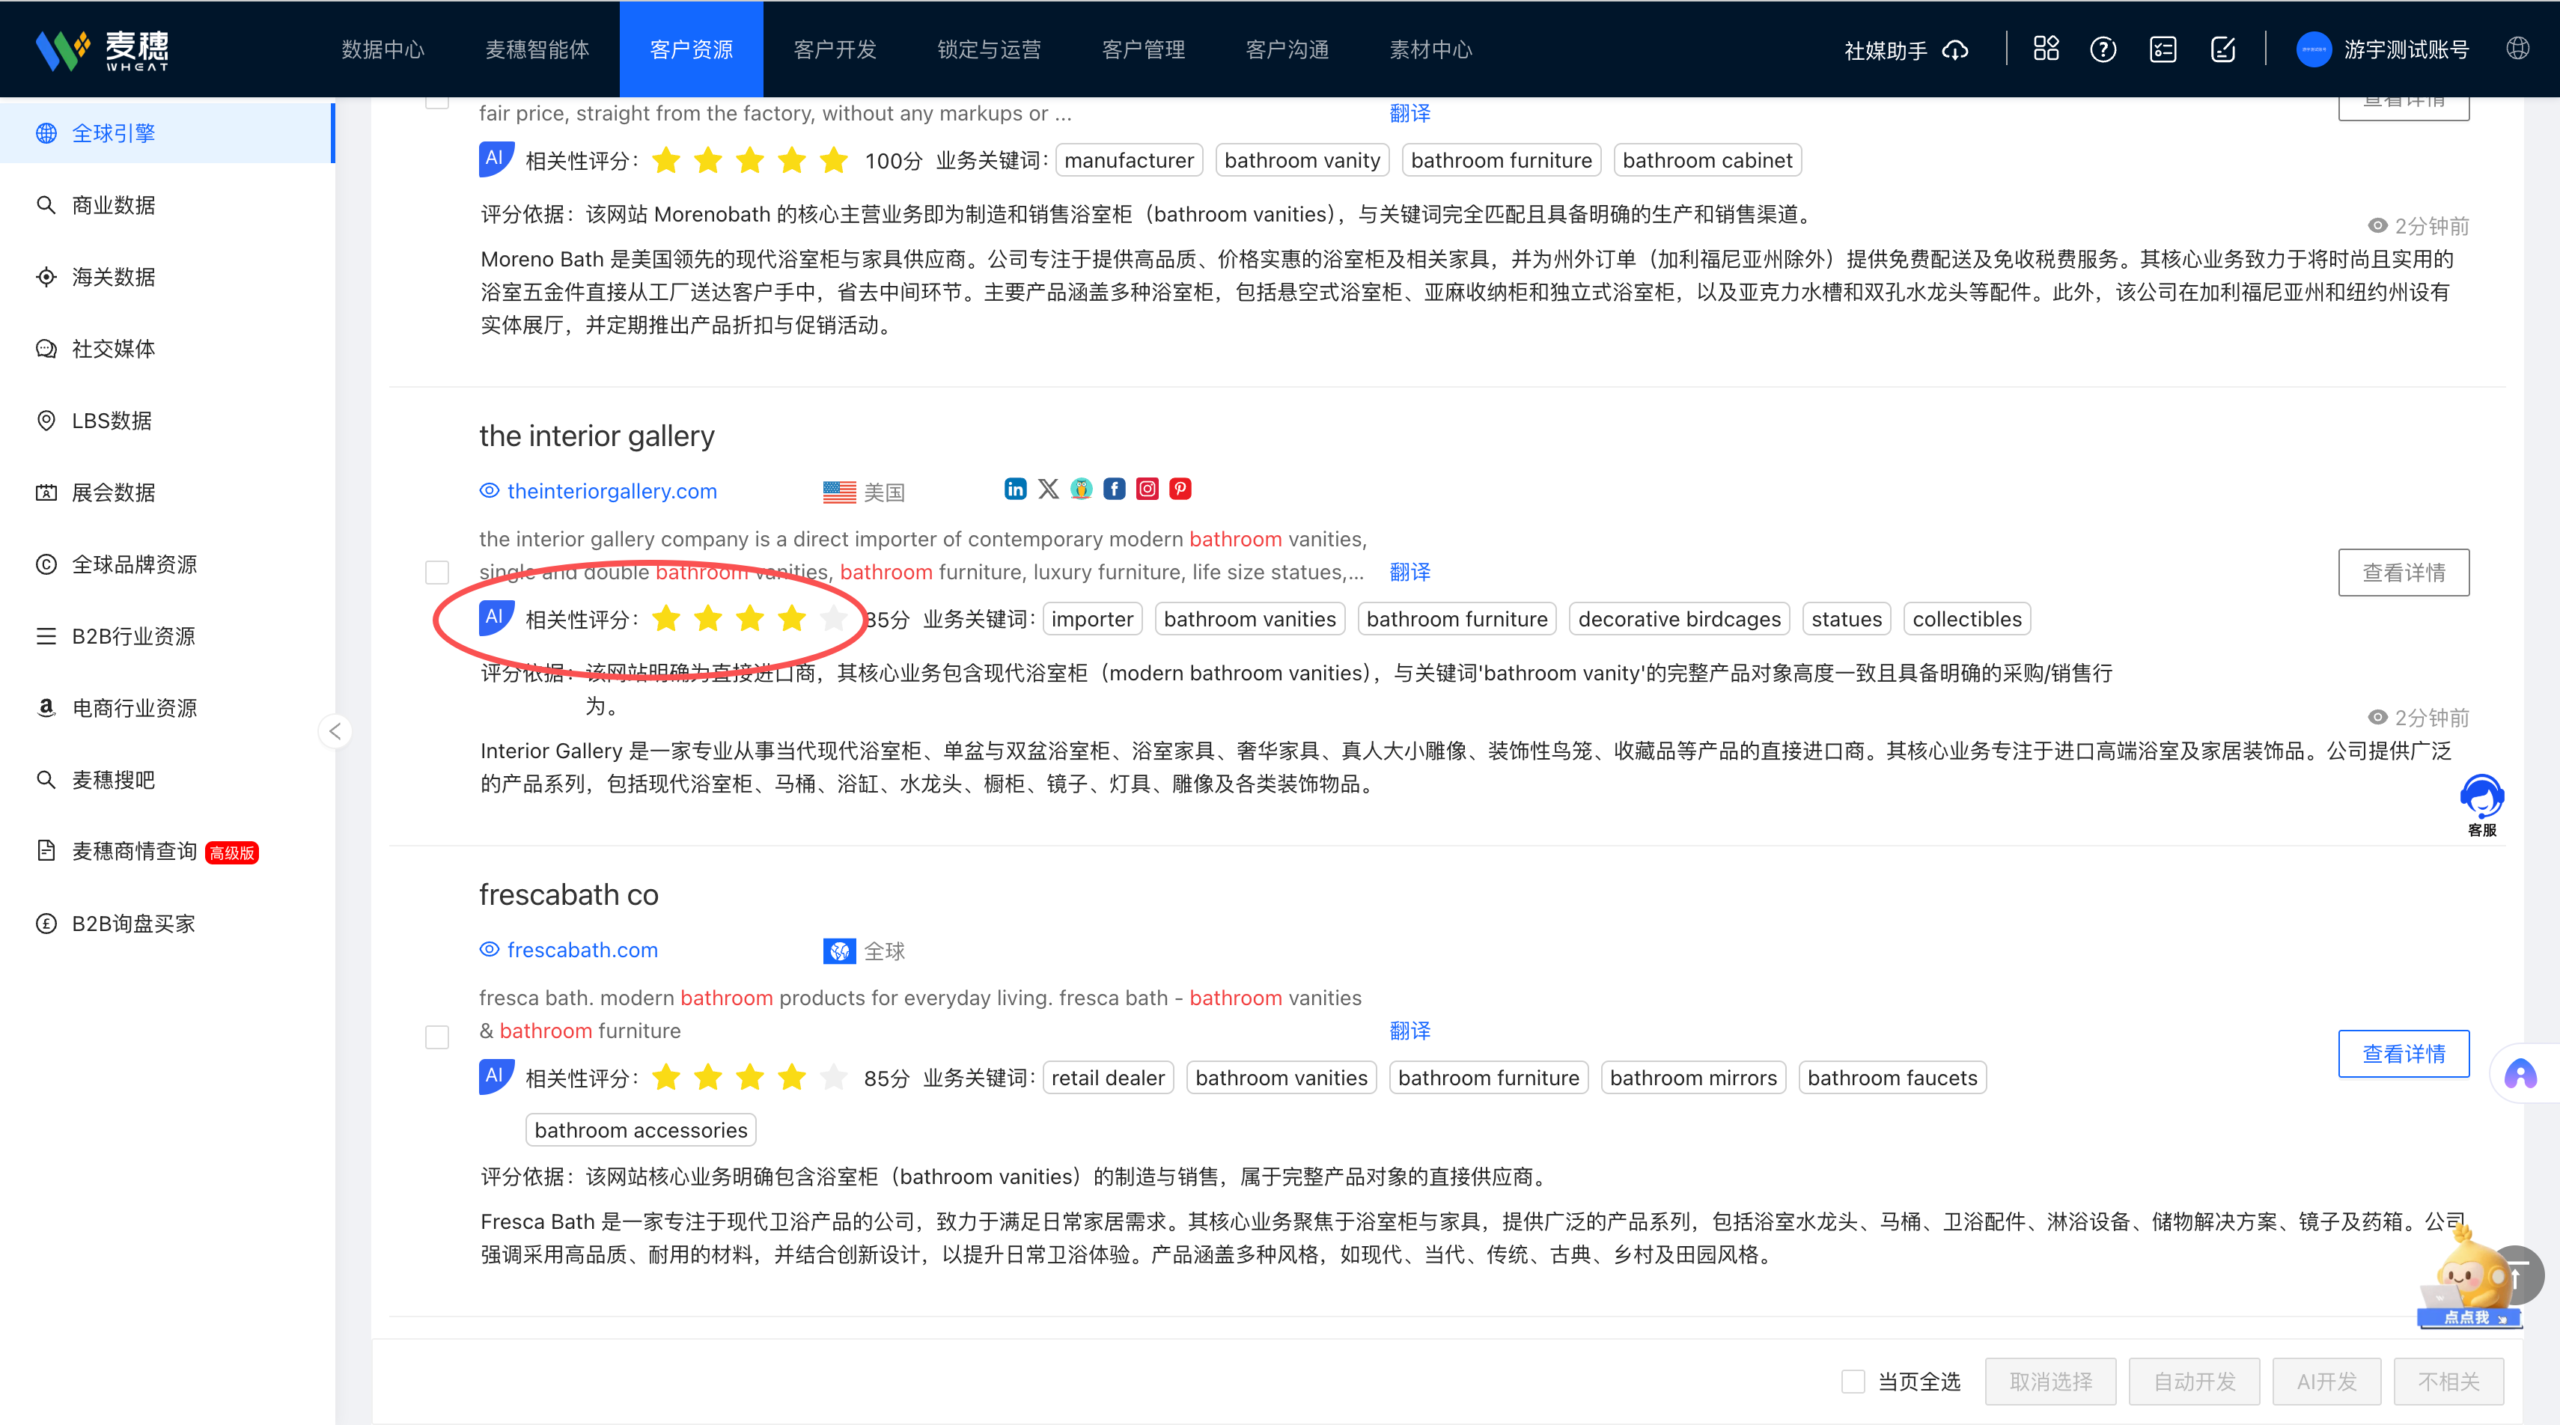Image resolution: width=2560 pixels, height=1425 pixels.
Task: Open the Facebook icon for the interior gallery
Action: pyautogui.click(x=1114, y=489)
